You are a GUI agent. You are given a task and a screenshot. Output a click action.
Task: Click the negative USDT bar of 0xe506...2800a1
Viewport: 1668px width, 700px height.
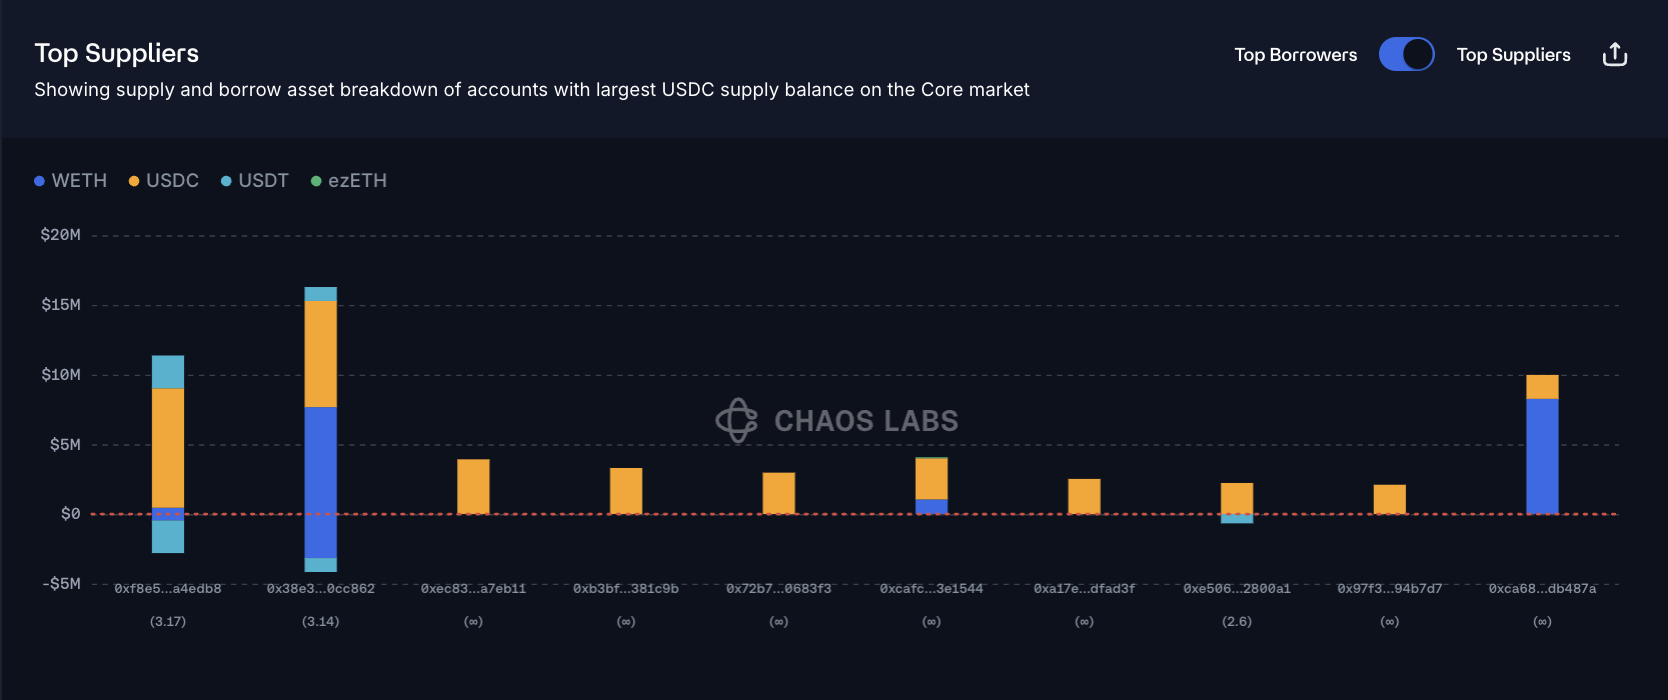point(1237,518)
